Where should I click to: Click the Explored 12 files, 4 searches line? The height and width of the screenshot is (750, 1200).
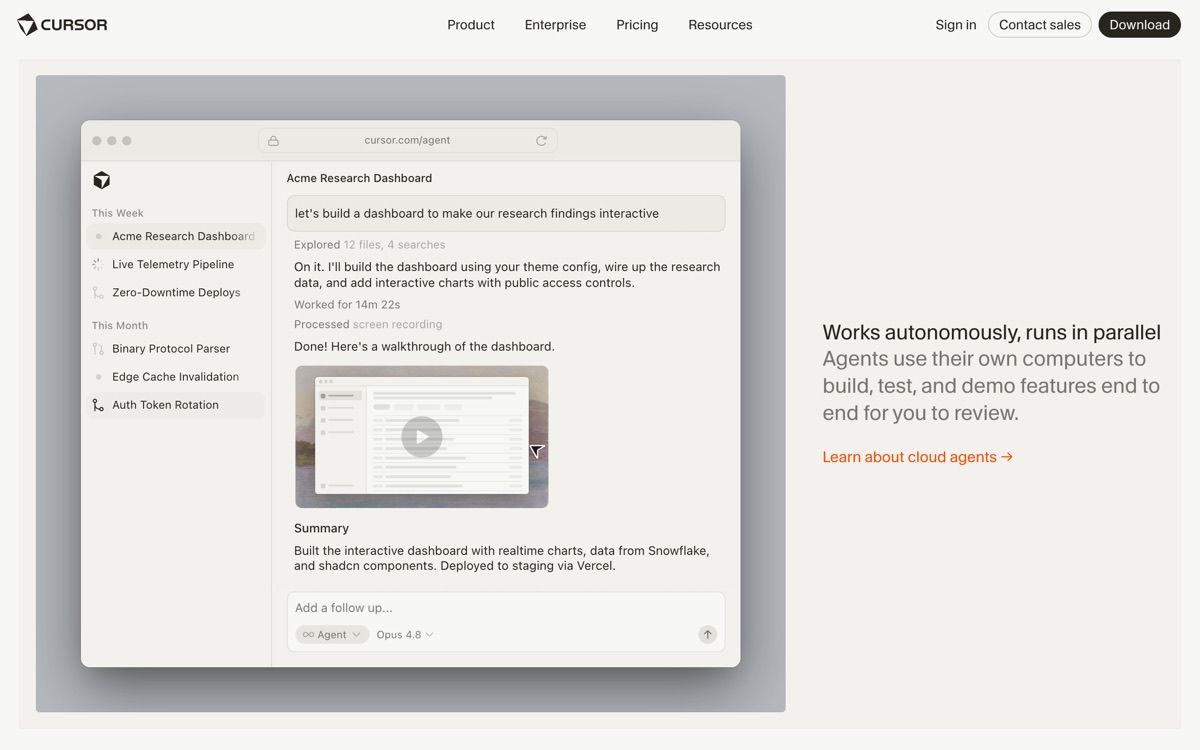pos(370,244)
